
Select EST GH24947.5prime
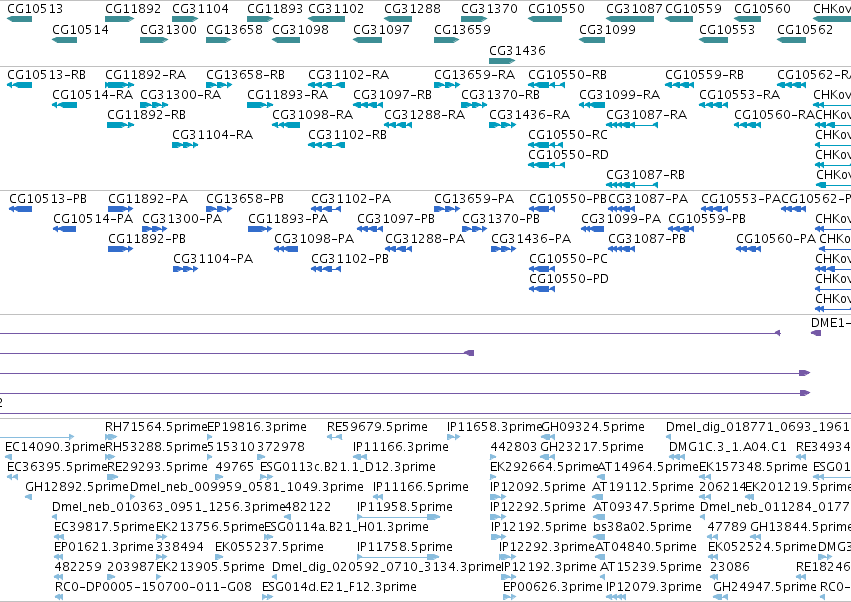click(765, 587)
